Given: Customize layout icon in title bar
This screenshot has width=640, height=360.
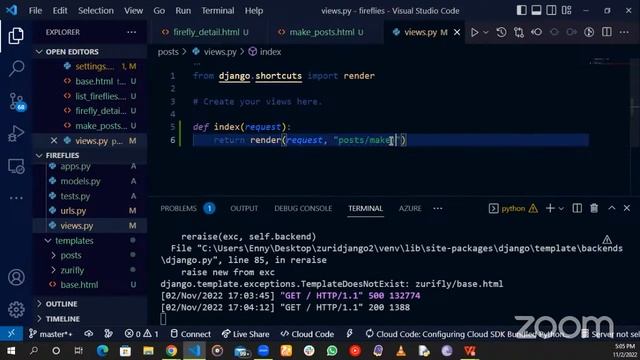Looking at the screenshot, I should point(566,11).
